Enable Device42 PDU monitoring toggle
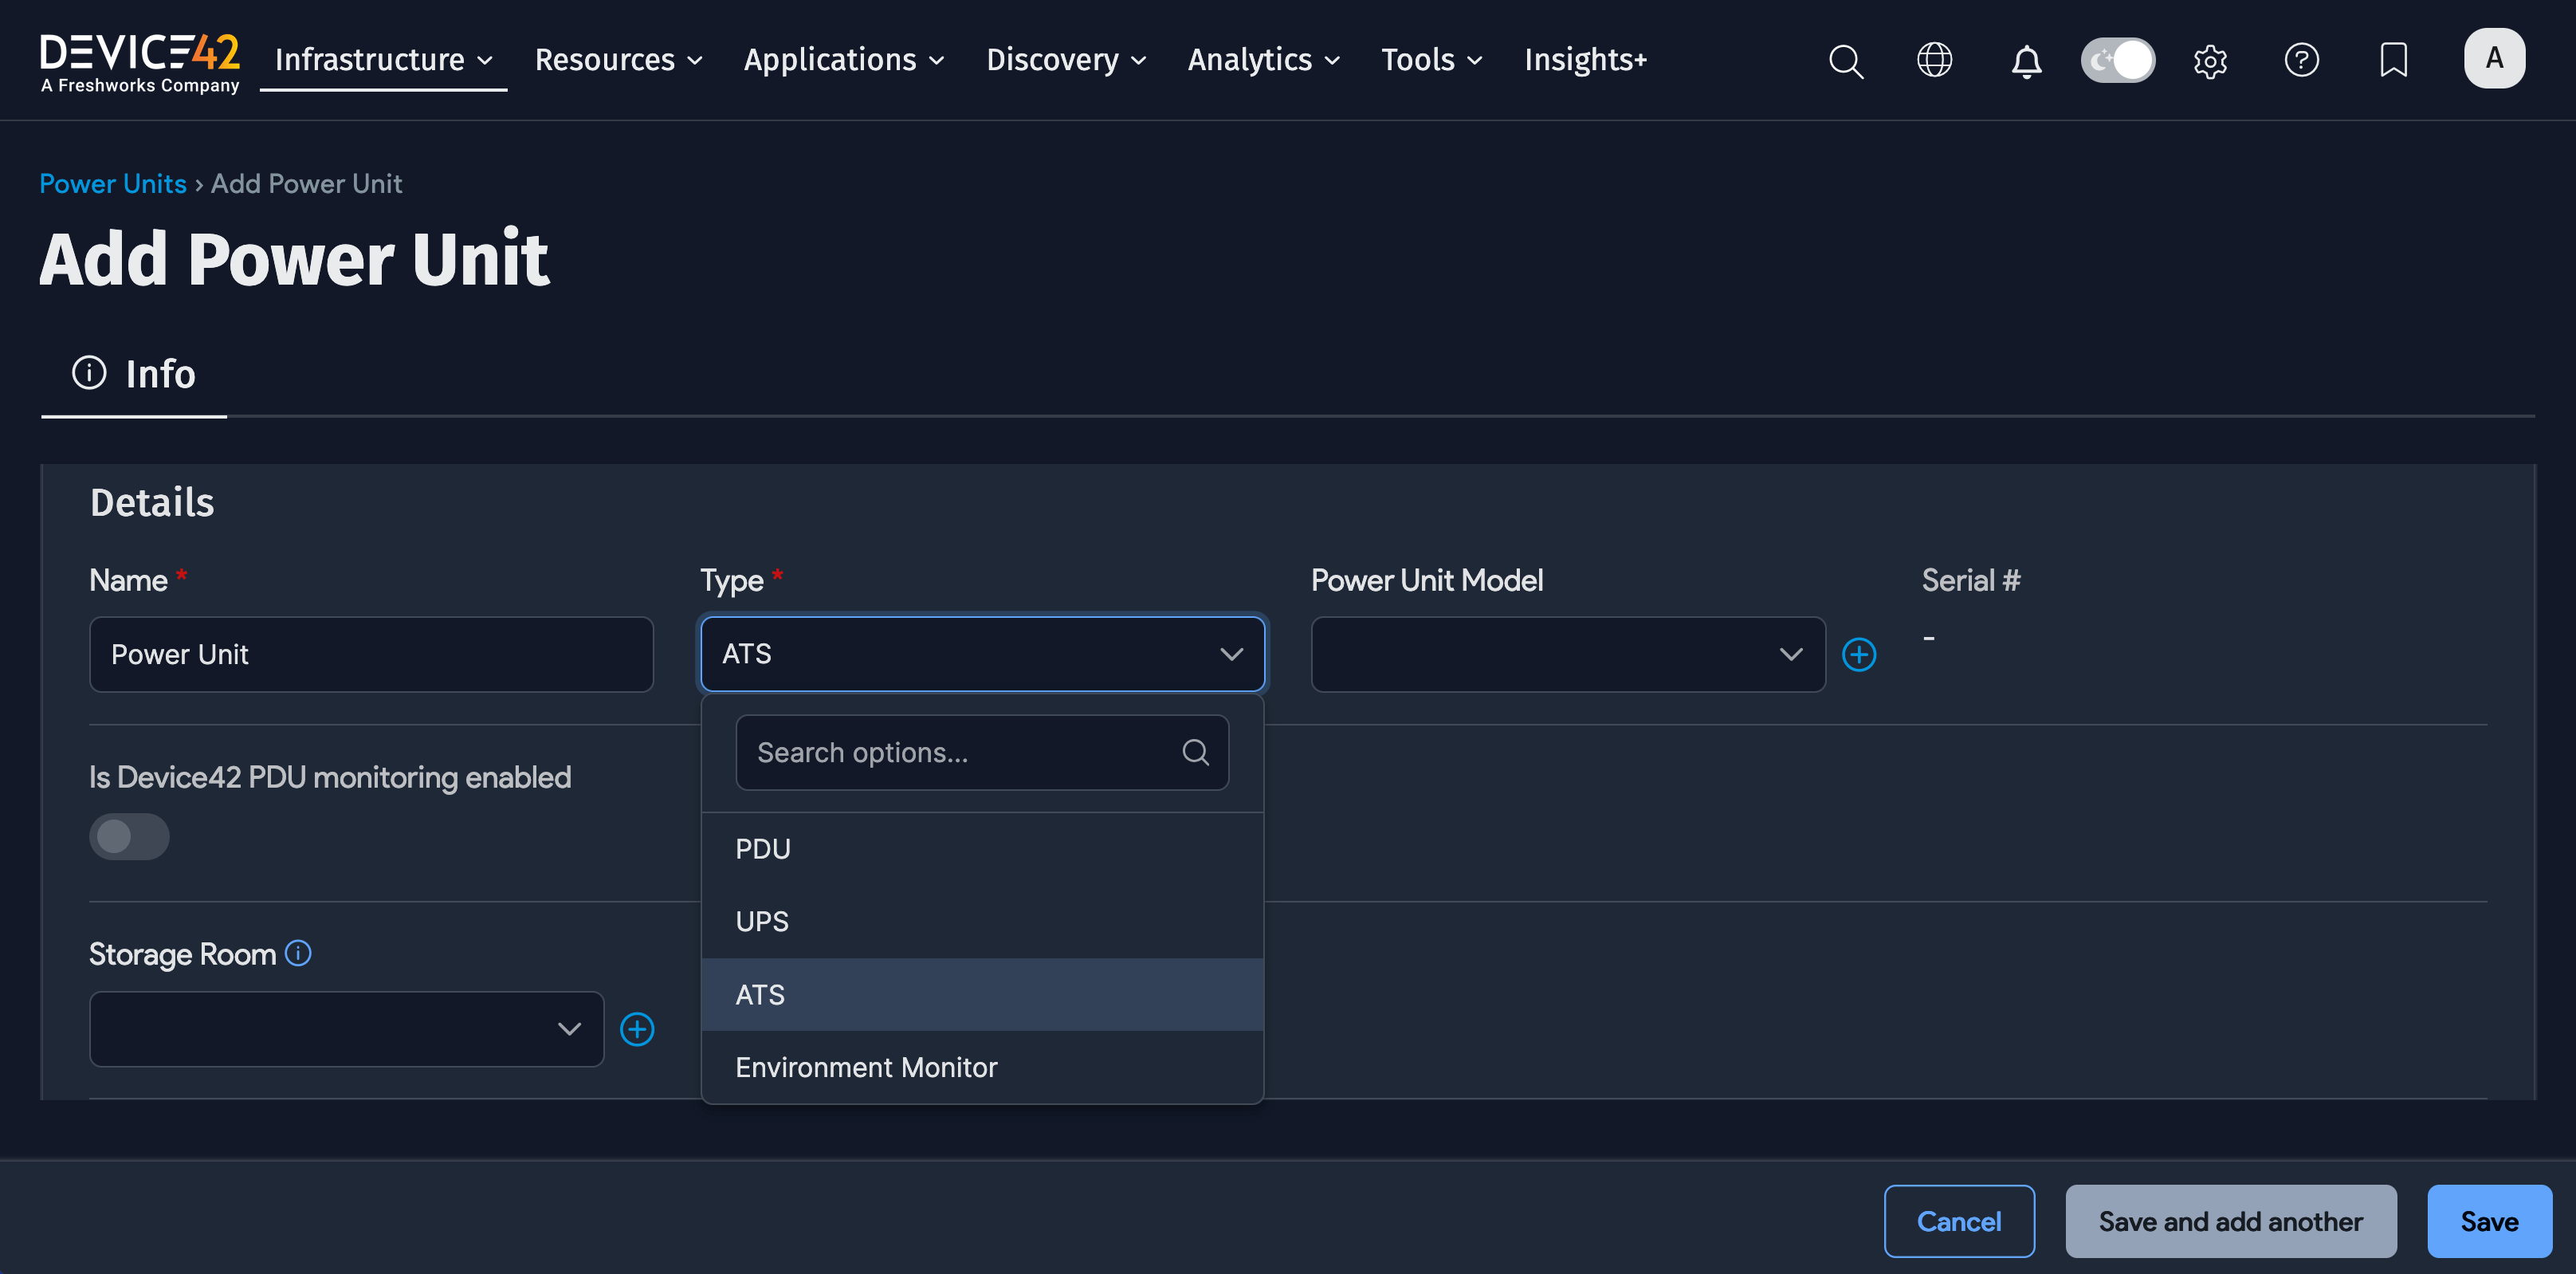The height and width of the screenshot is (1274, 2576). pos(129,836)
